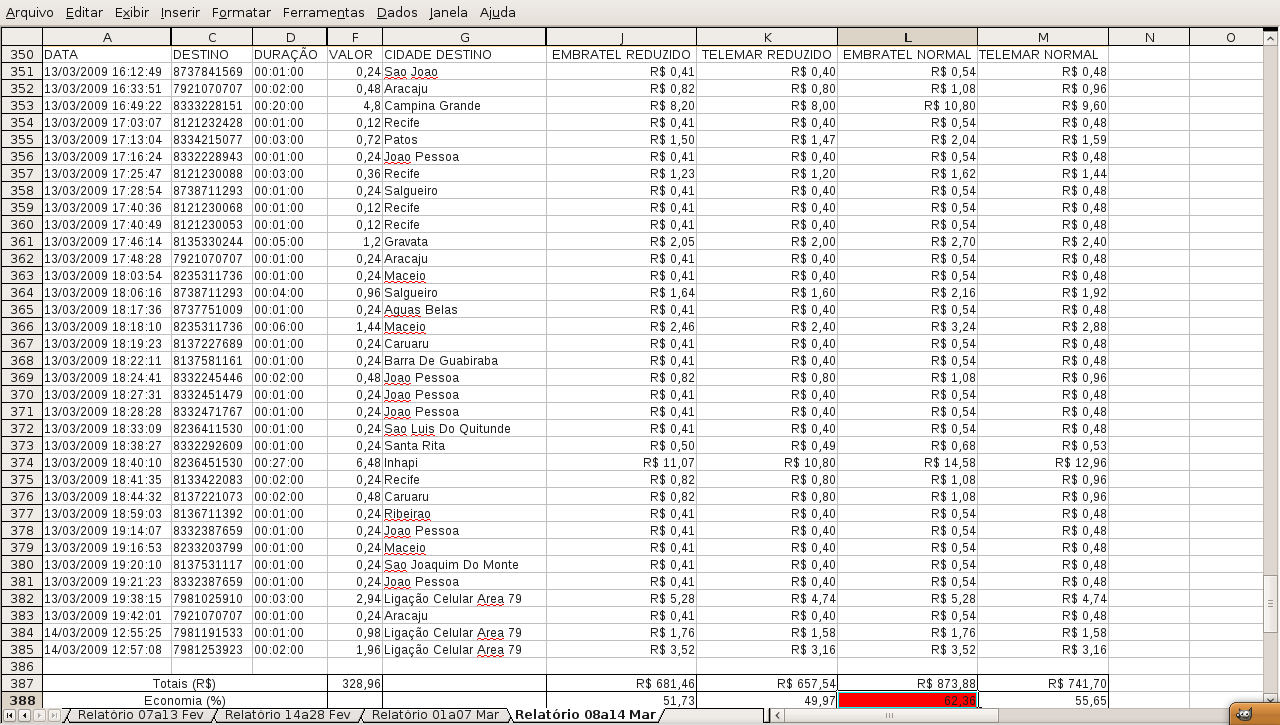1280x725 pixels.
Task: Select column D header
Action: (x=289, y=37)
